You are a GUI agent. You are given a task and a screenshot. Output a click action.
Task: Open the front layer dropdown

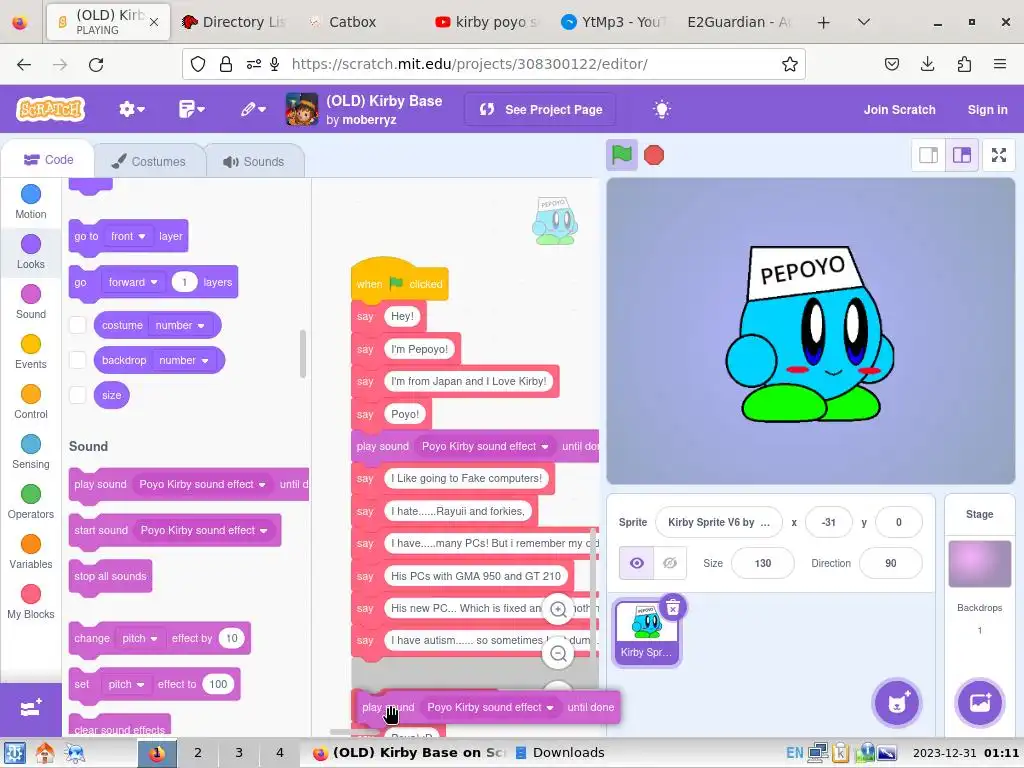point(127,236)
